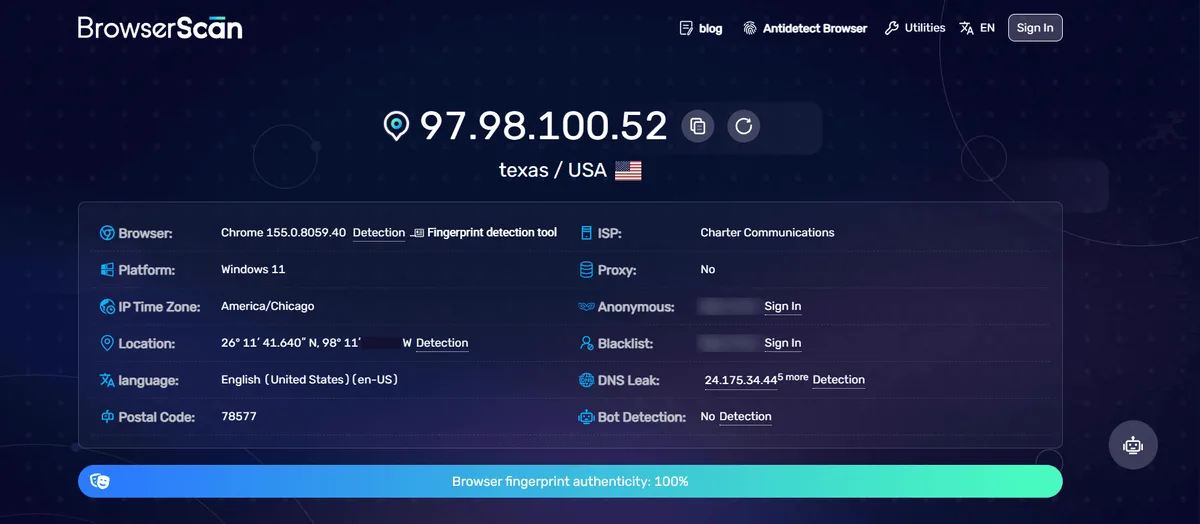1200x524 pixels.
Task: Open the BrowserScan logo home link
Action: [160, 27]
